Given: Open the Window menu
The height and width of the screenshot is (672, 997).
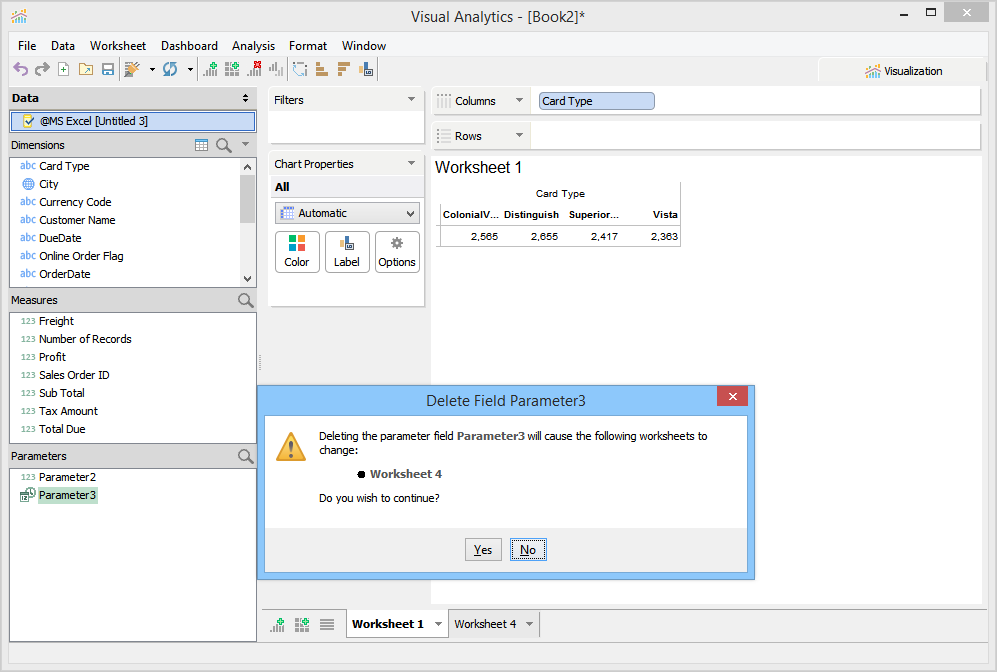Looking at the screenshot, I should point(364,46).
